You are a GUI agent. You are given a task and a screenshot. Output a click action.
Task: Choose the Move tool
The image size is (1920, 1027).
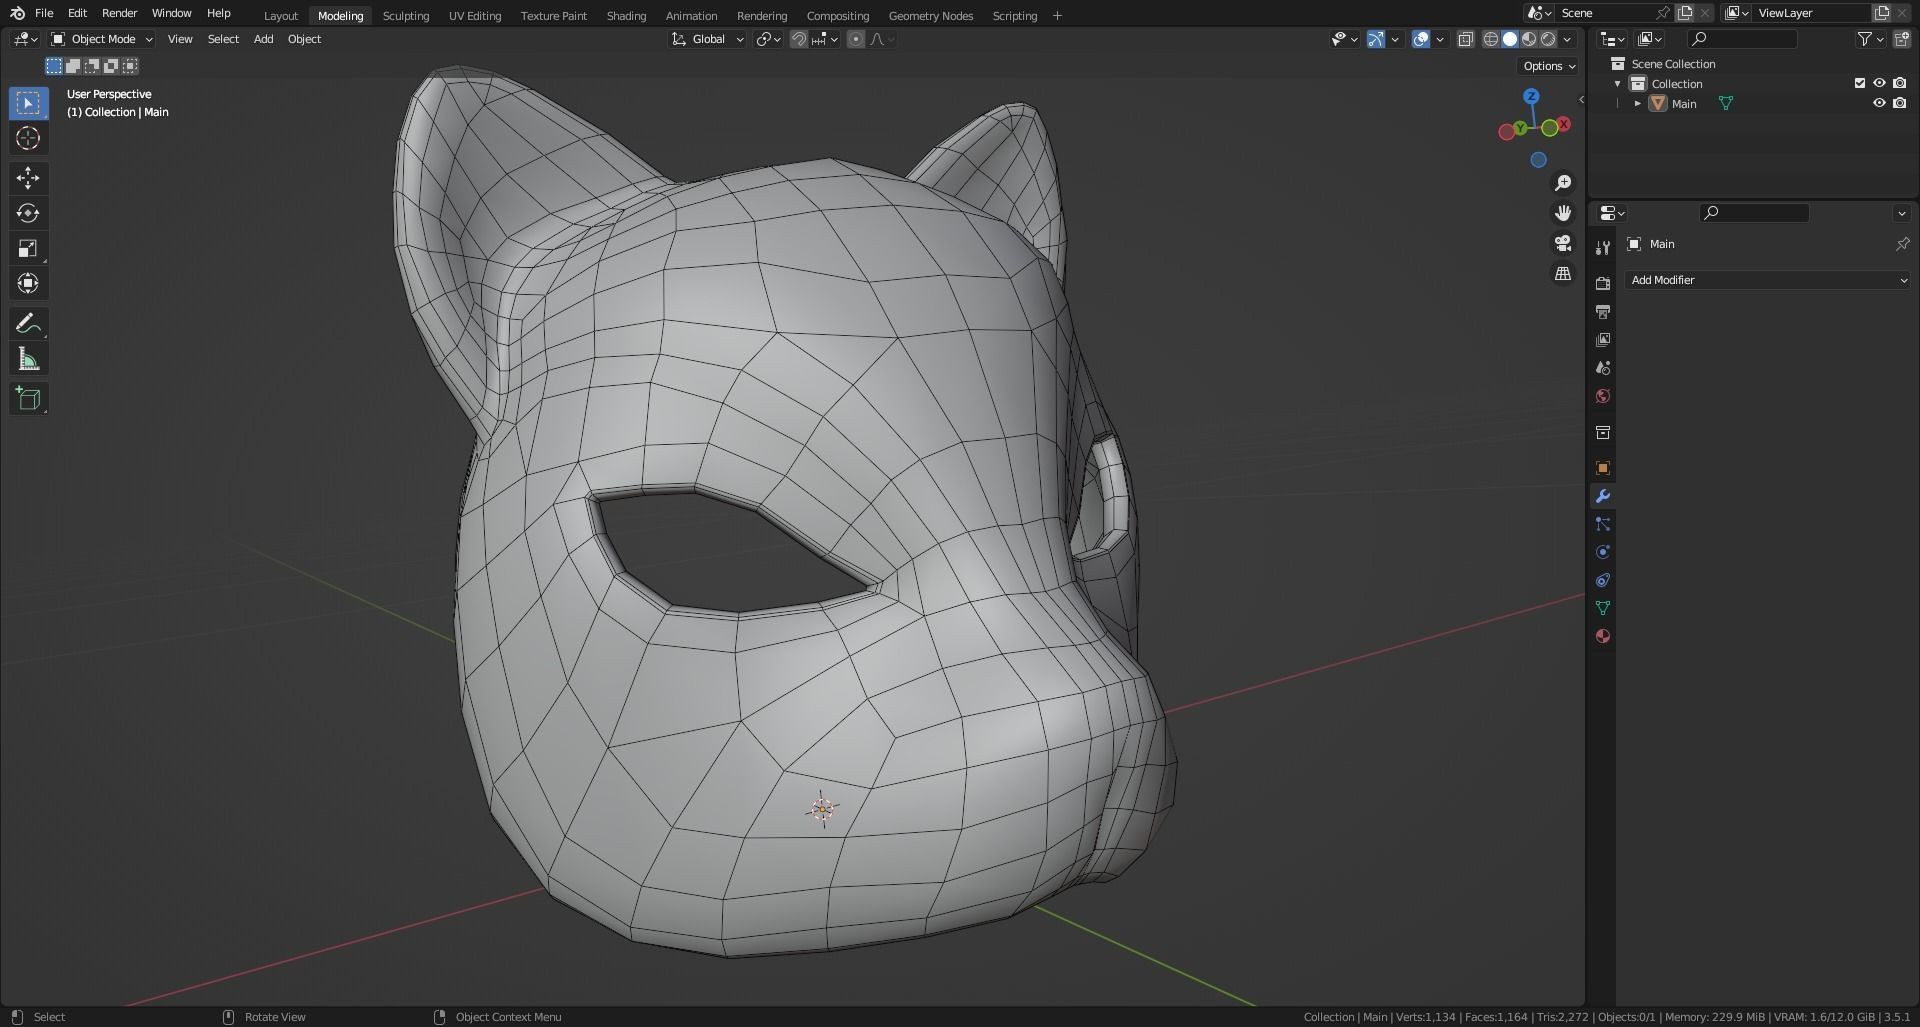pyautogui.click(x=28, y=178)
